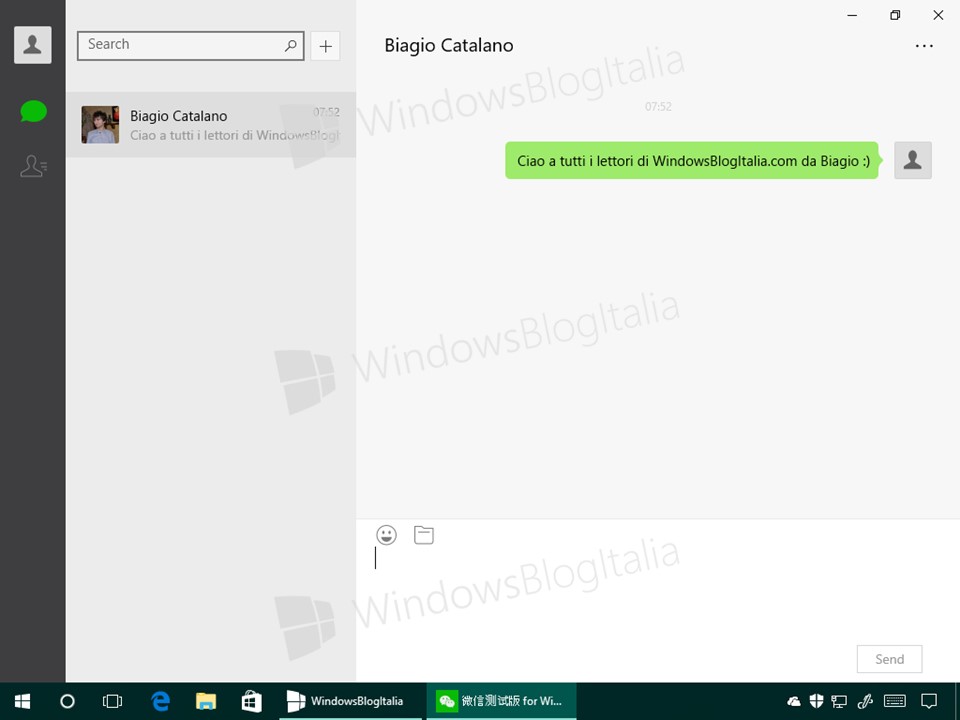960x720 pixels.
Task: Open the Windows Store
Action: coord(251,701)
